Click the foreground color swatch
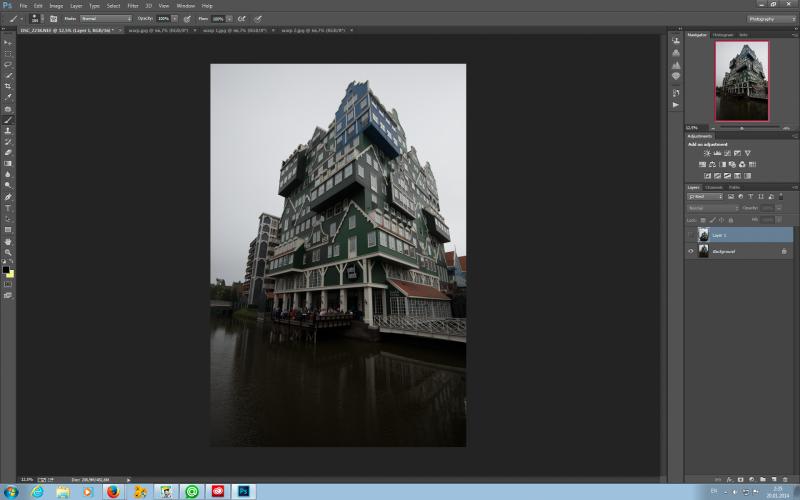This screenshot has height=500, width=800. coord(6,269)
